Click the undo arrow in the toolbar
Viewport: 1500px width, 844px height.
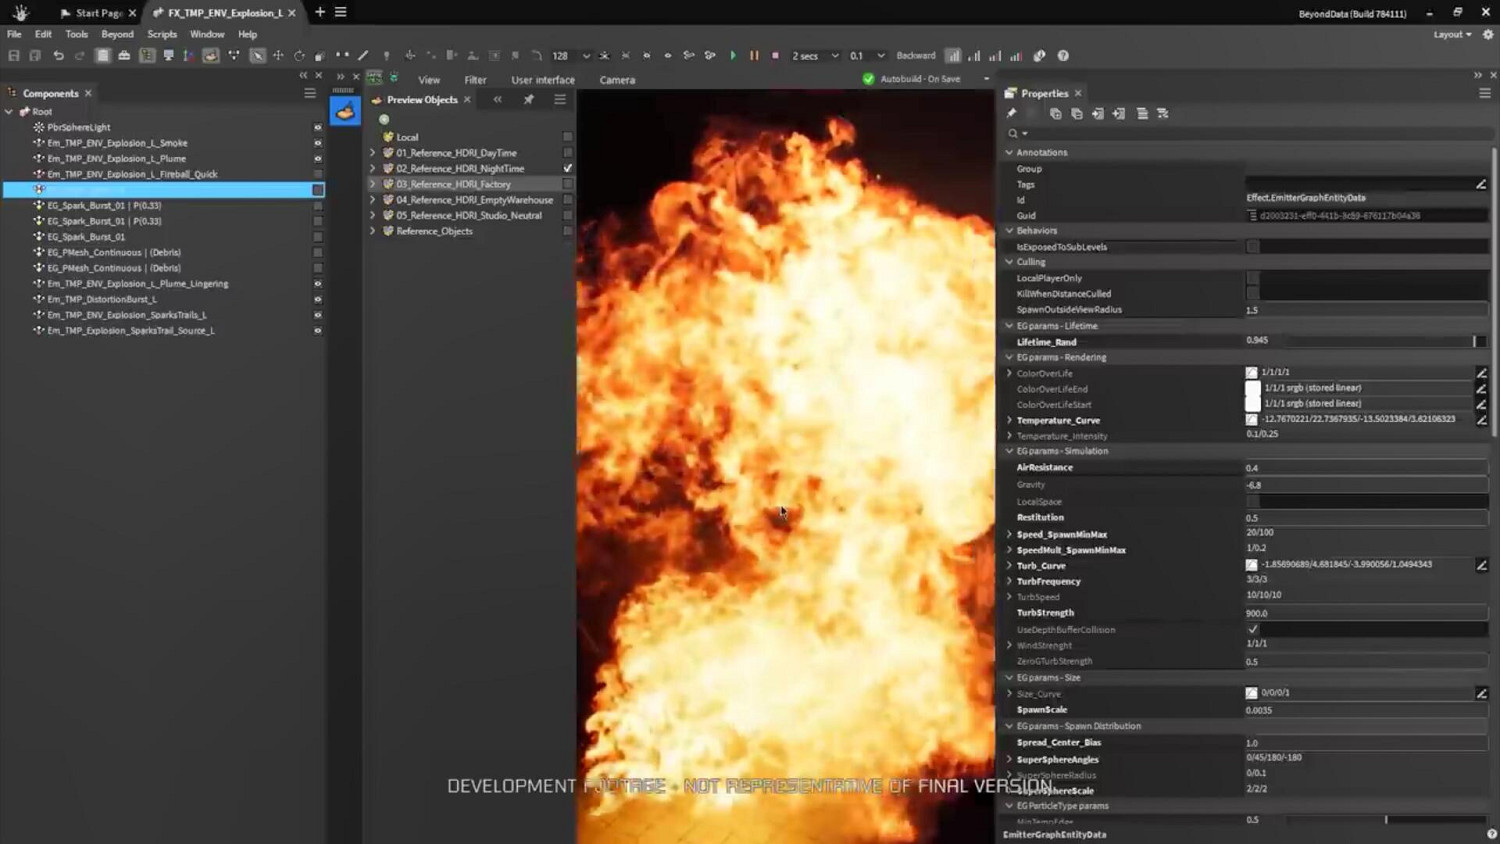click(x=58, y=56)
